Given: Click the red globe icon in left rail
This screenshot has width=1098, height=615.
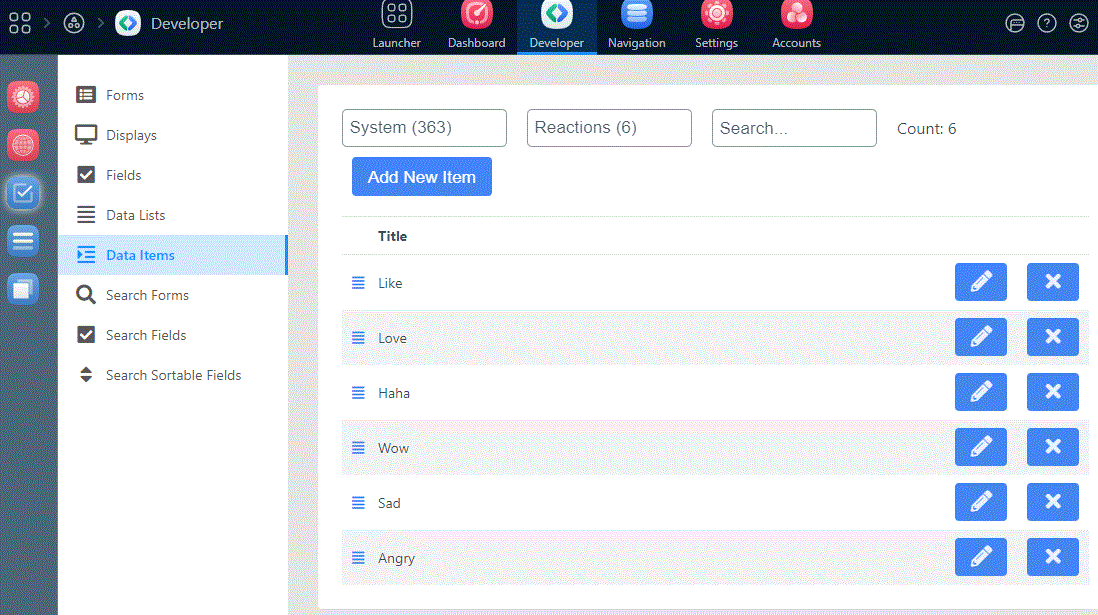Looking at the screenshot, I should tap(23, 145).
